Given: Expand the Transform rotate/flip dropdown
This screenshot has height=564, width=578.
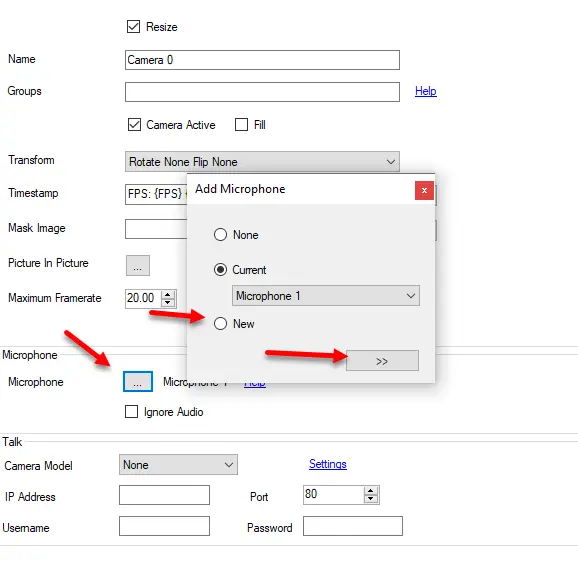Looking at the screenshot, I should click(x=262, y=162).
